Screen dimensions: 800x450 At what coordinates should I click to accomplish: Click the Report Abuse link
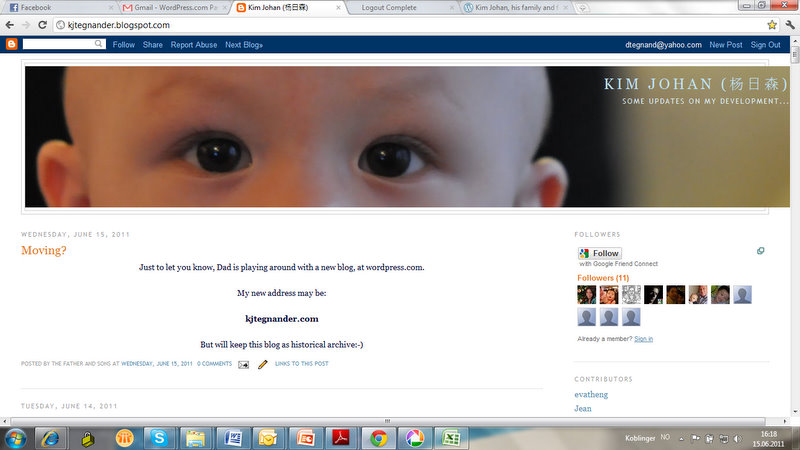[x=194, y=45]
